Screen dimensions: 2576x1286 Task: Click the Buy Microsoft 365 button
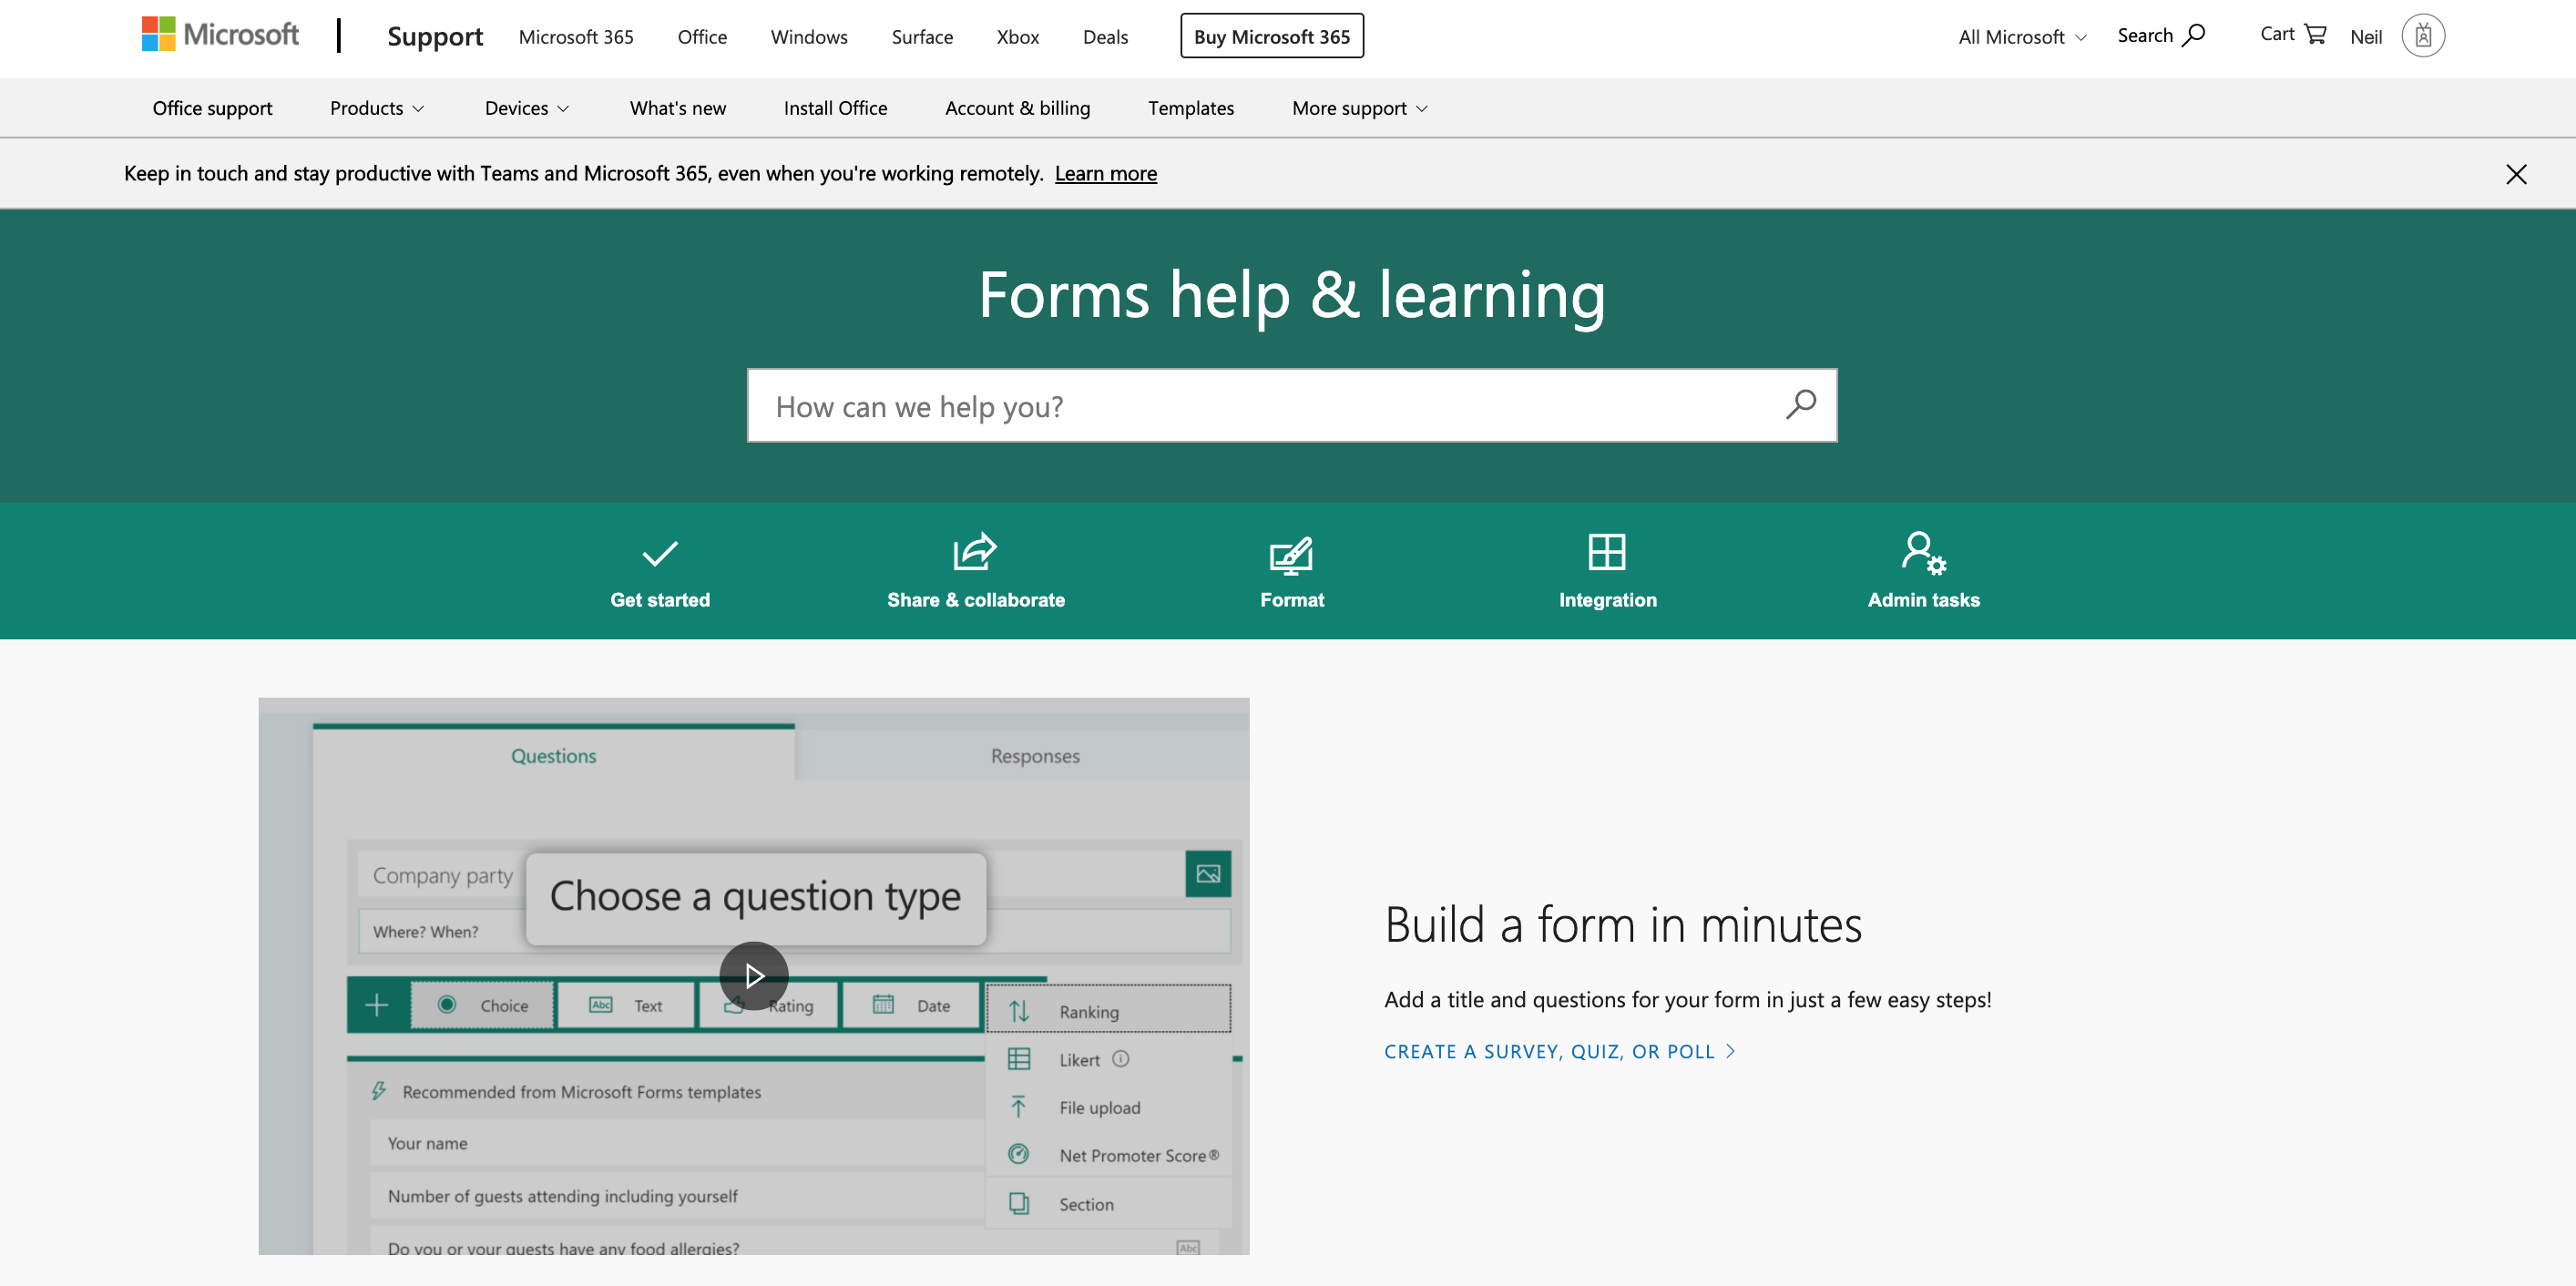tap(1271, 36)
